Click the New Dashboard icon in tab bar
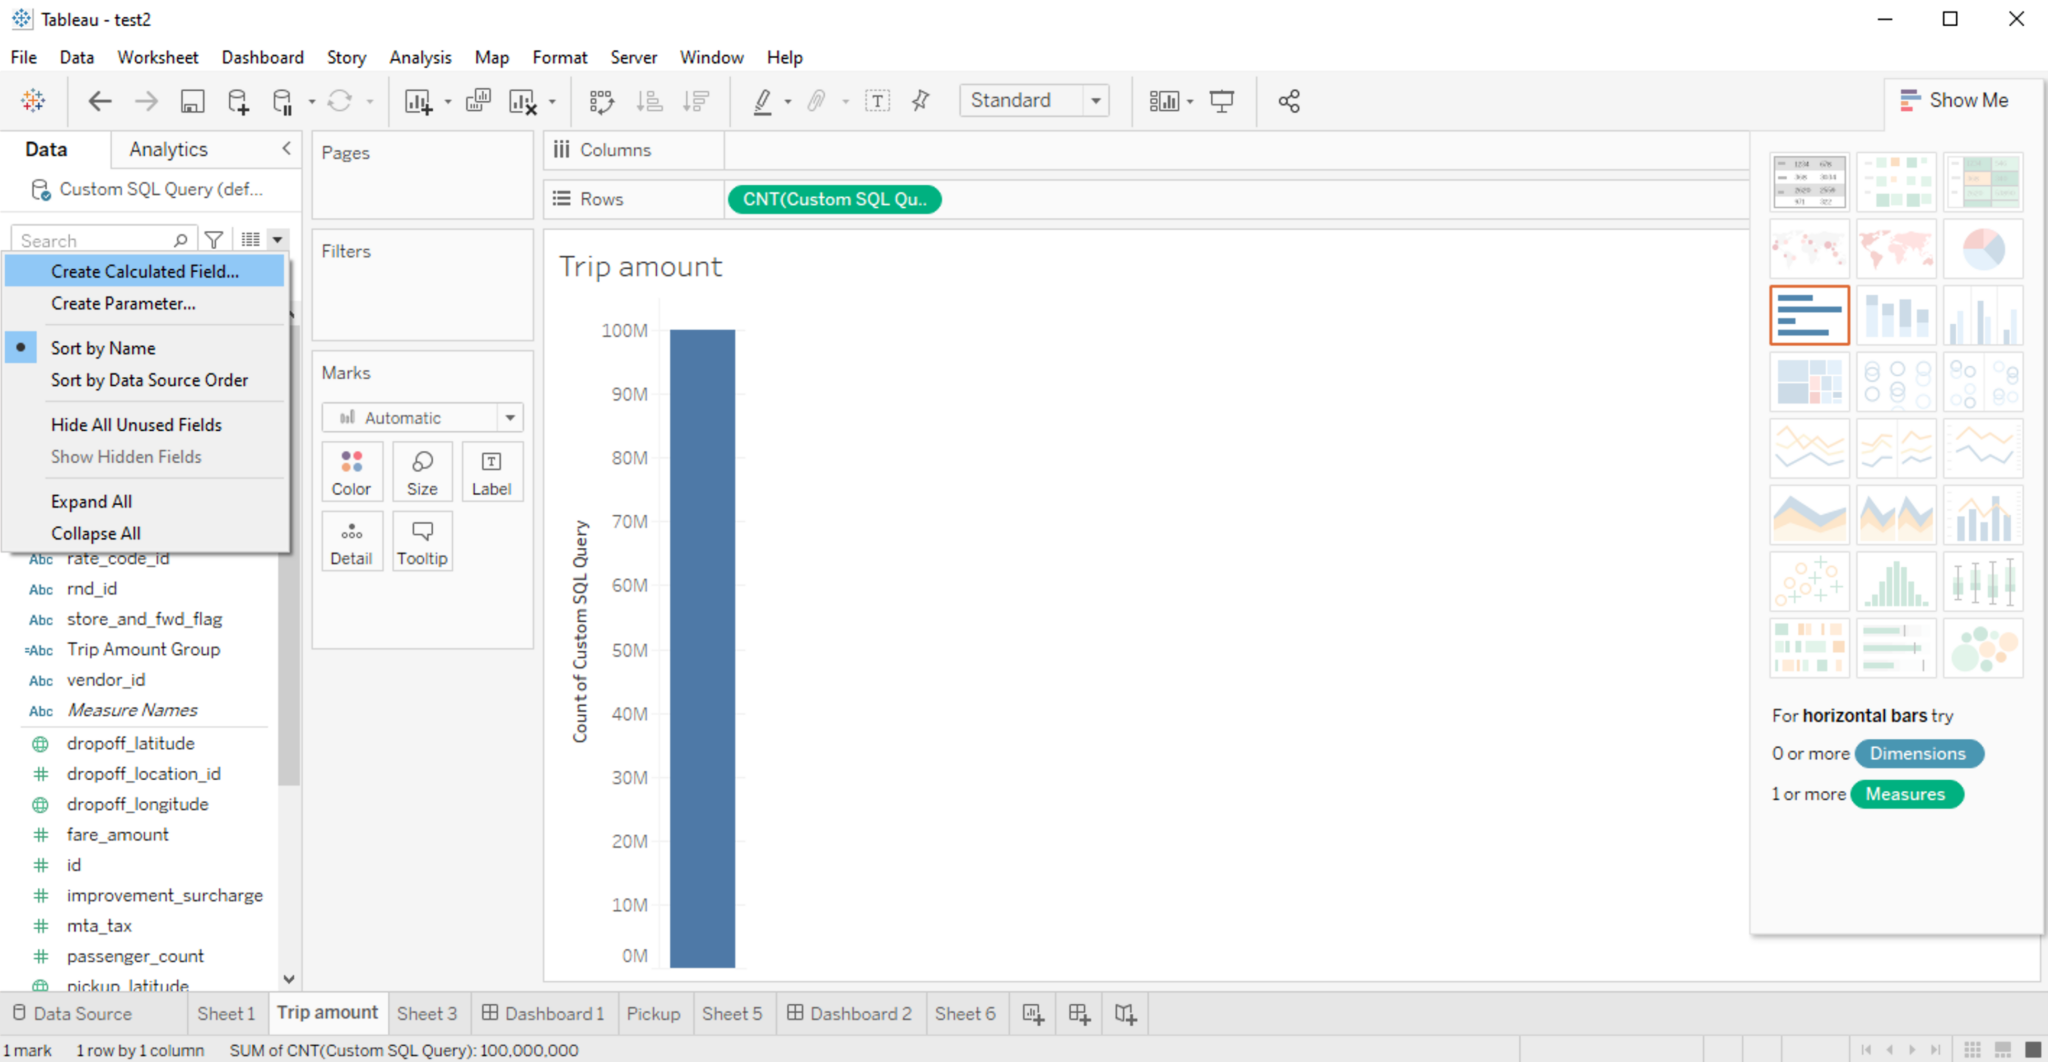Viewport: 2048px width, 1062px height. click(1079, 1014)
